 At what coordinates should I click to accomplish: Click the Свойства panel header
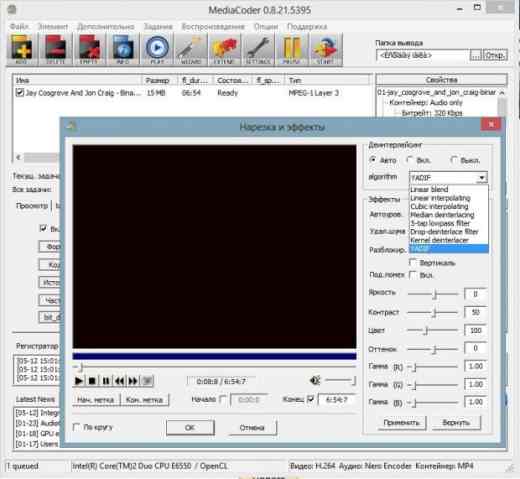tap(442, 80)
